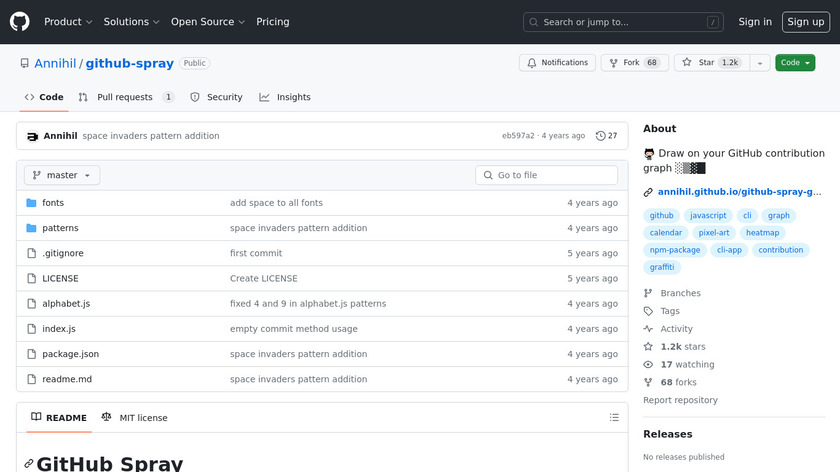Viewport: 840px width, 472px height.
Task: Open the github-spray repository name link
Action: (x=130, y=63)
